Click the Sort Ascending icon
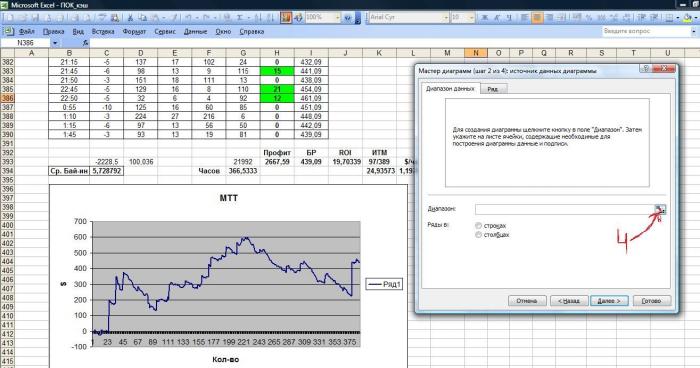This screenshot has width=700, height=368. pos(258,18)
